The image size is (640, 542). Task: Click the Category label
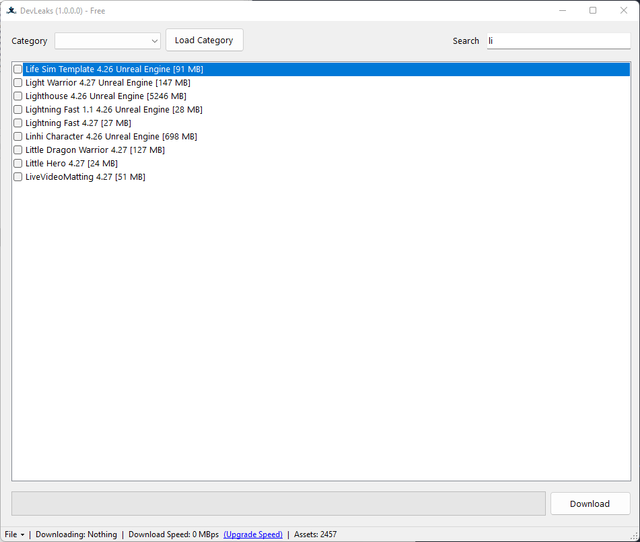click(x=29, y=41)
